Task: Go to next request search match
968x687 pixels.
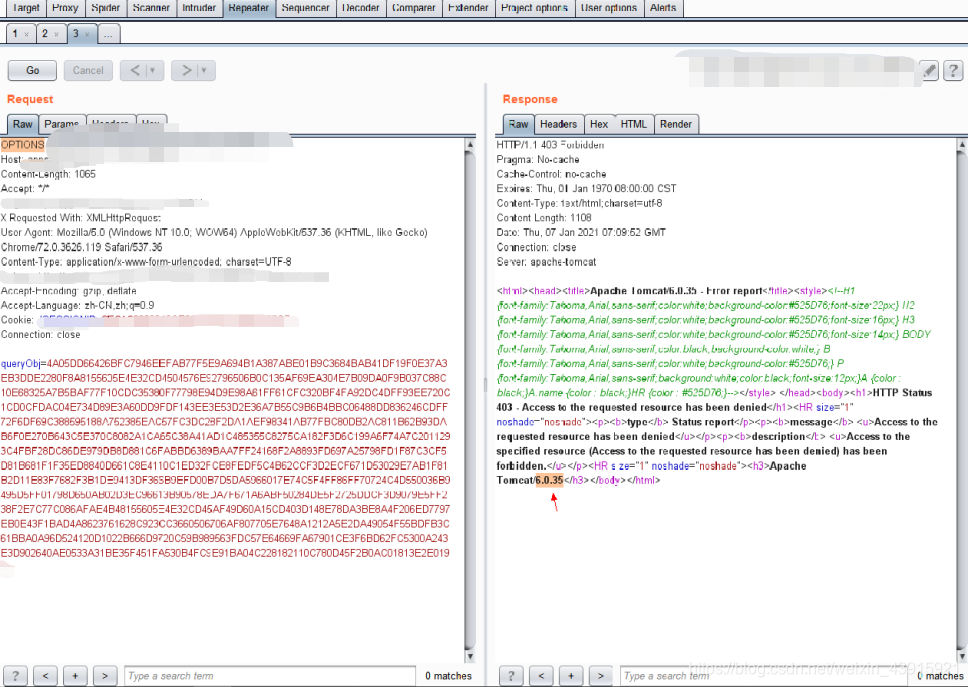Action: coord(105,676)
